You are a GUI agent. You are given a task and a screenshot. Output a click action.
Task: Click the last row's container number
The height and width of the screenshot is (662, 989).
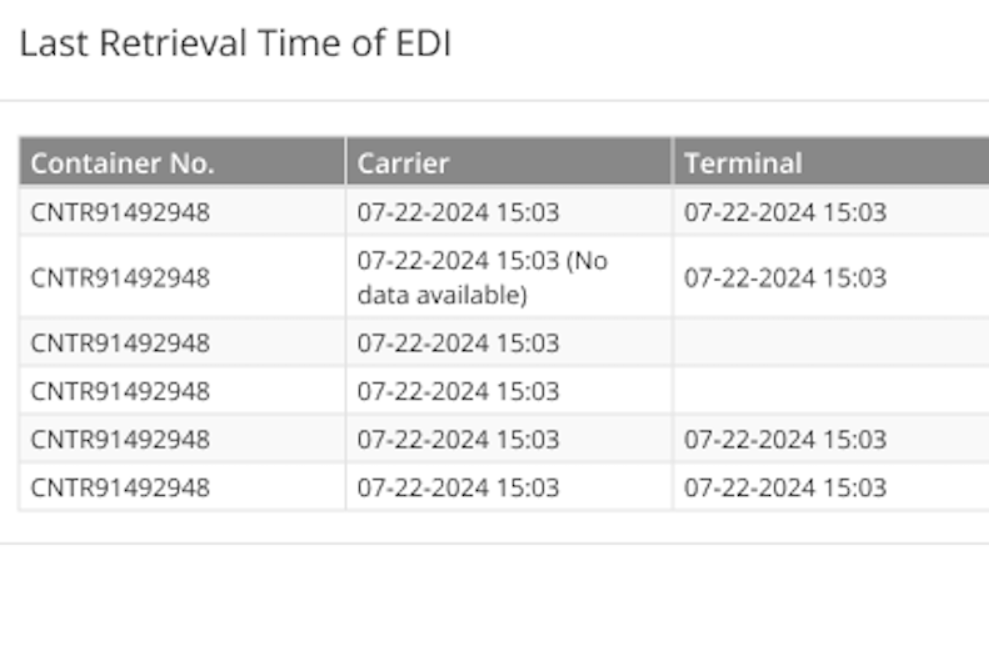(120, 487)
